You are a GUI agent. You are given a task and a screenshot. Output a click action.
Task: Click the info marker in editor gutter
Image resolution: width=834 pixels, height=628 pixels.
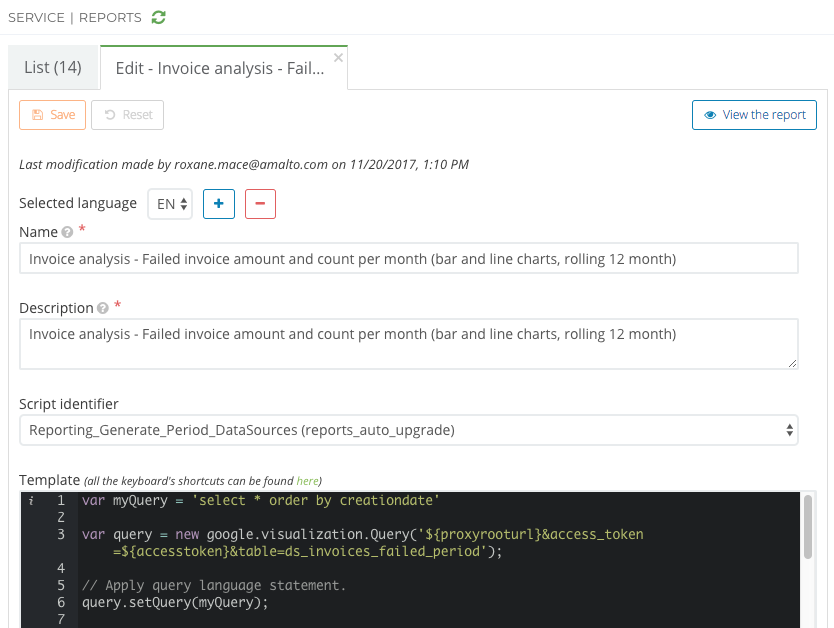tap(31, 500)
